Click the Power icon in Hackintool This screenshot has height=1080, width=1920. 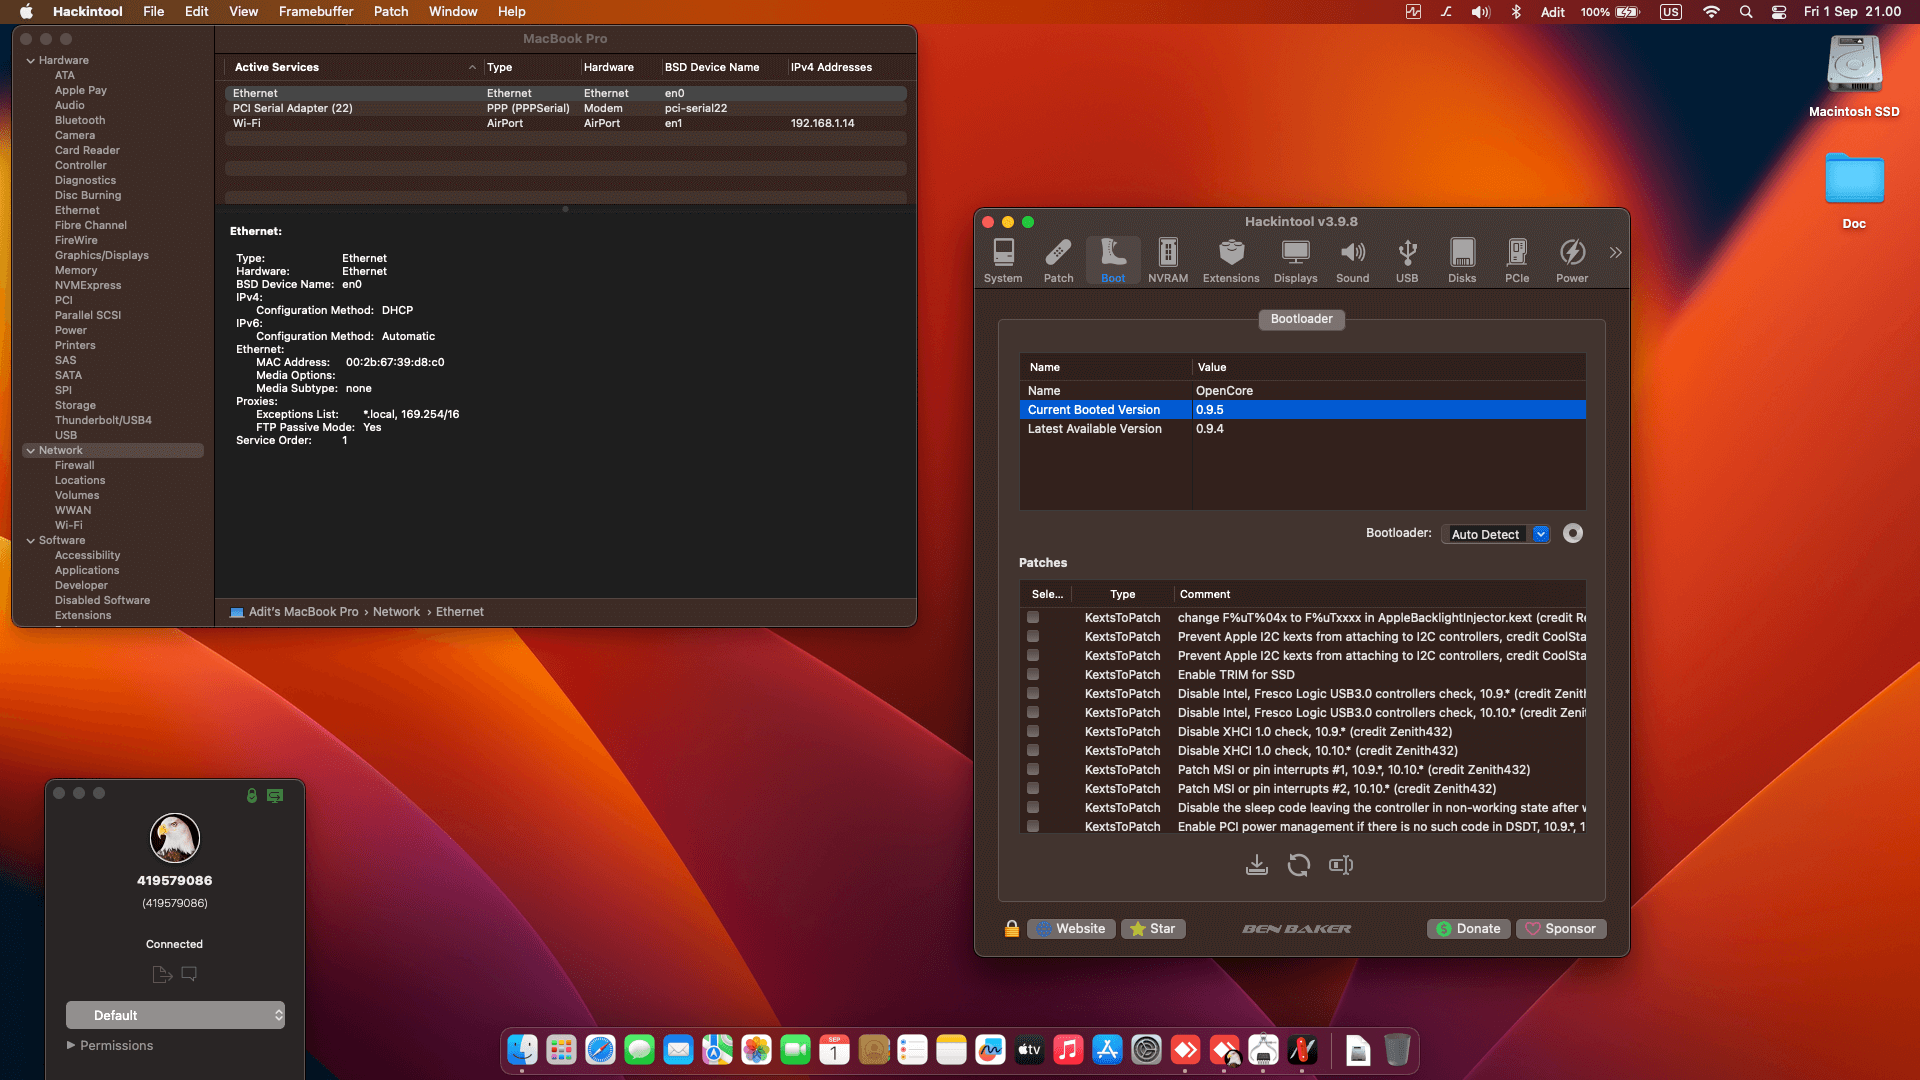tap(1572, 260)
